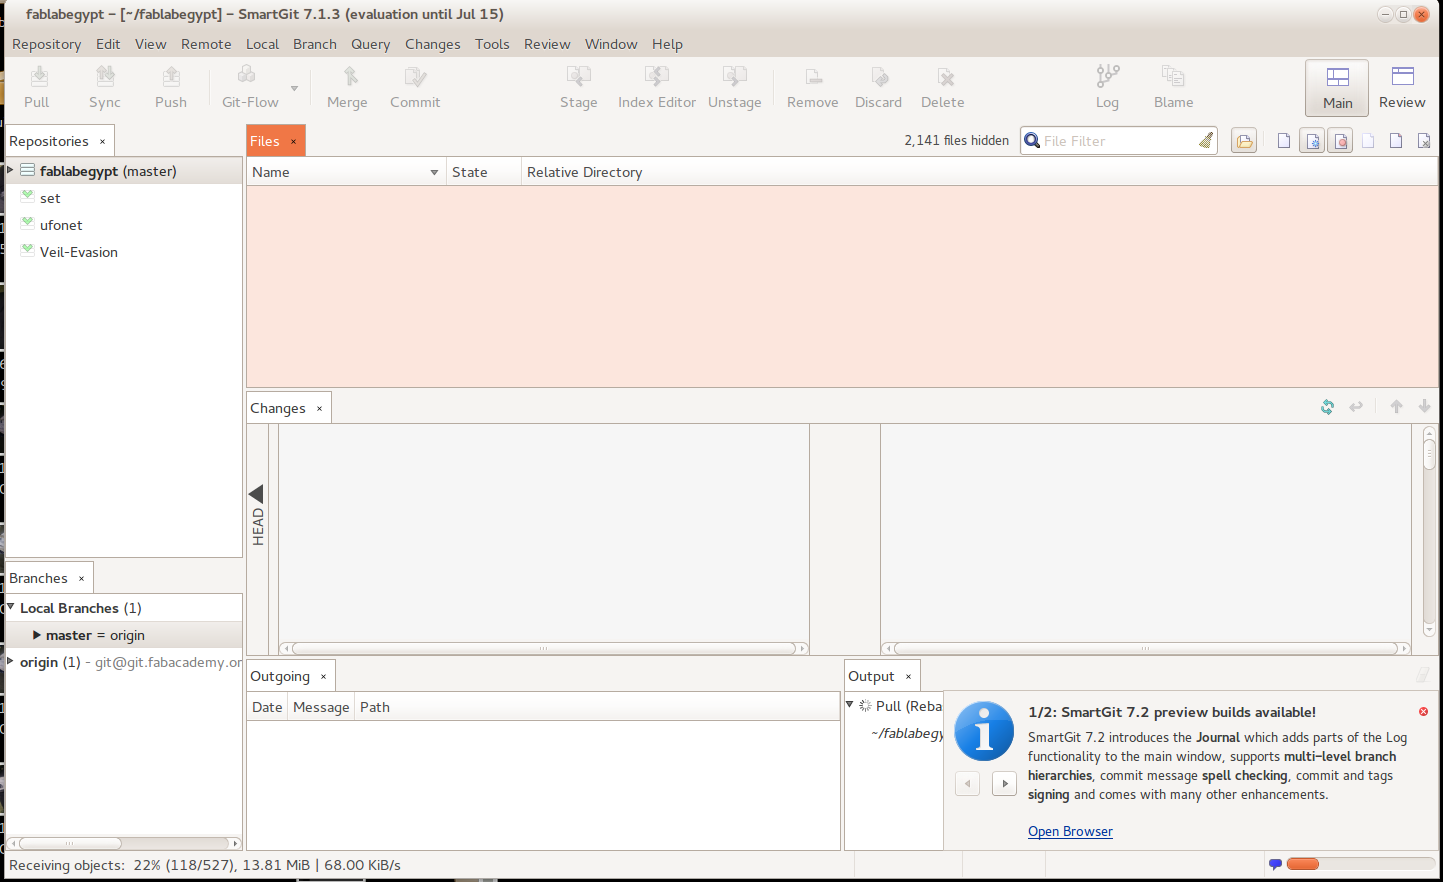
Task: Click the orange progress bar in status bar
Action: (1303, 864)
